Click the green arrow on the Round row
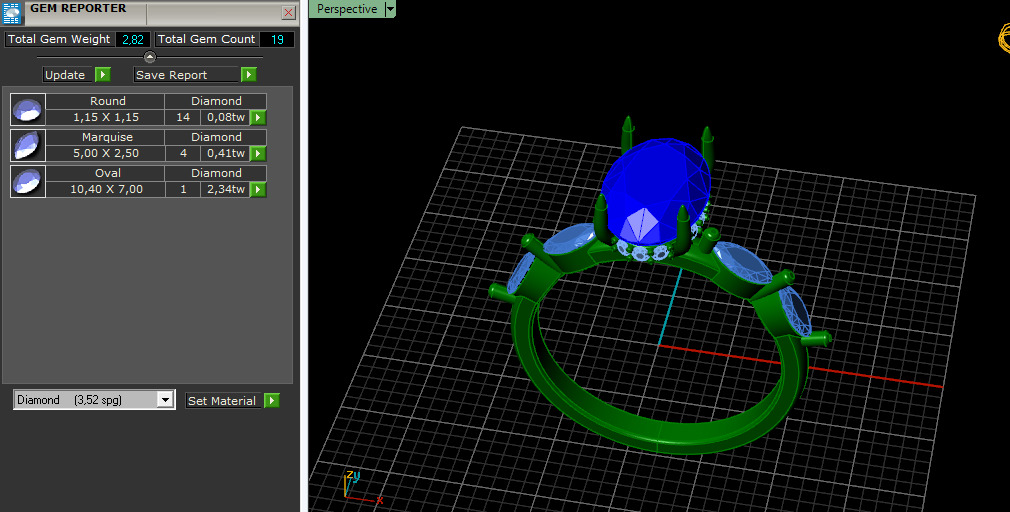 click(258, 117)
